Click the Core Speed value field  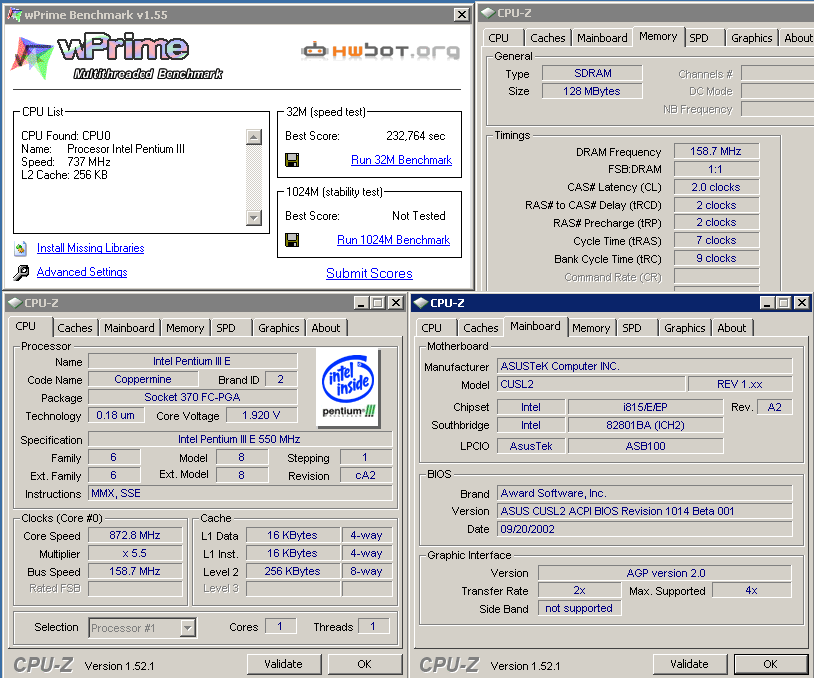pos(134,536)
